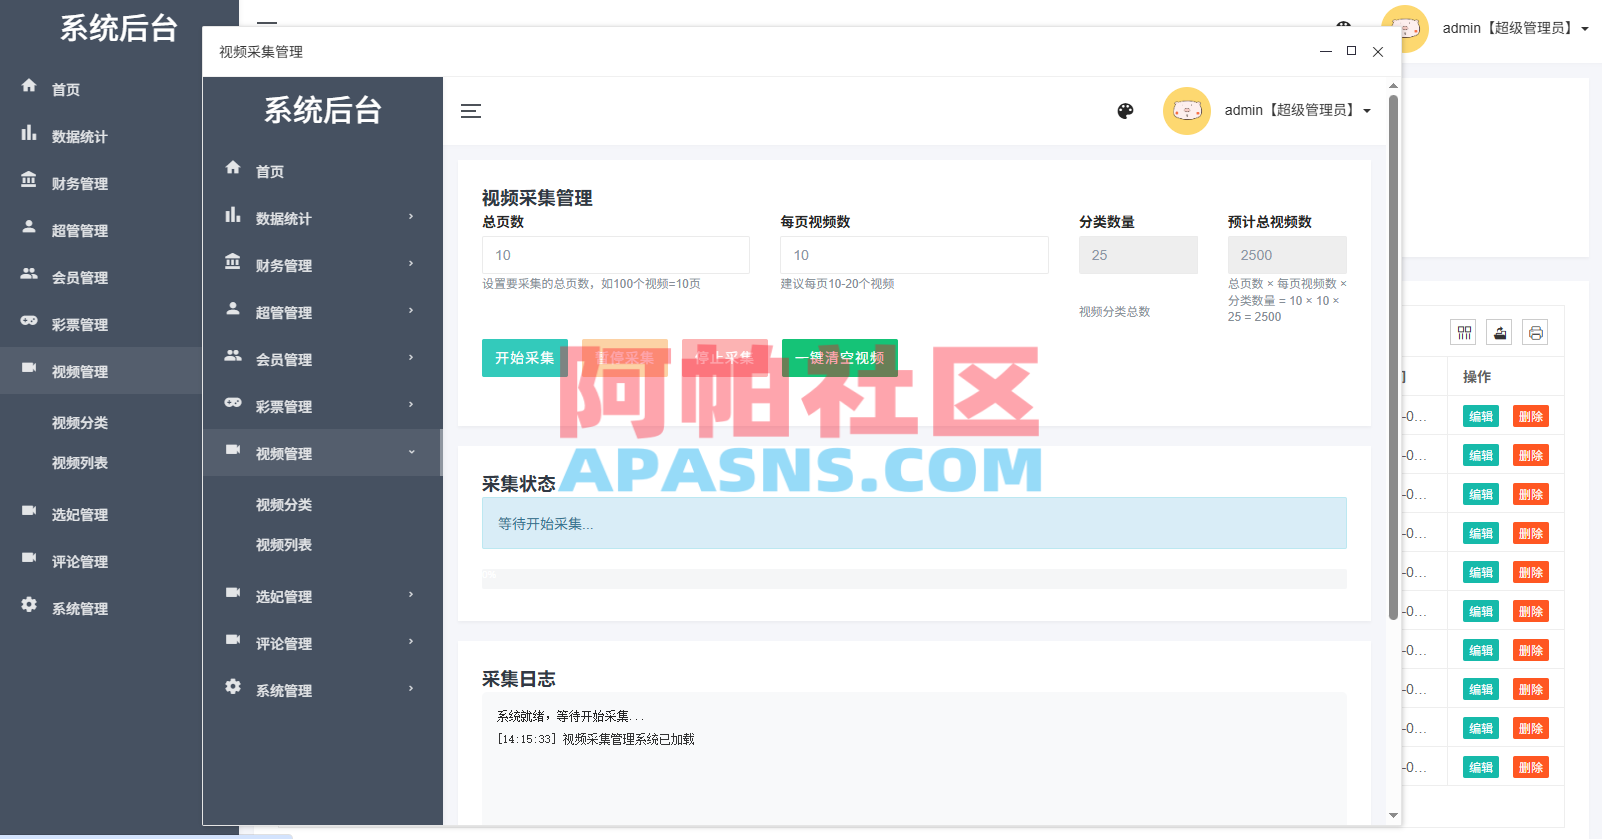
Task: Click the avatar image beside admin in the popup
Action: tap(1187, 111)
